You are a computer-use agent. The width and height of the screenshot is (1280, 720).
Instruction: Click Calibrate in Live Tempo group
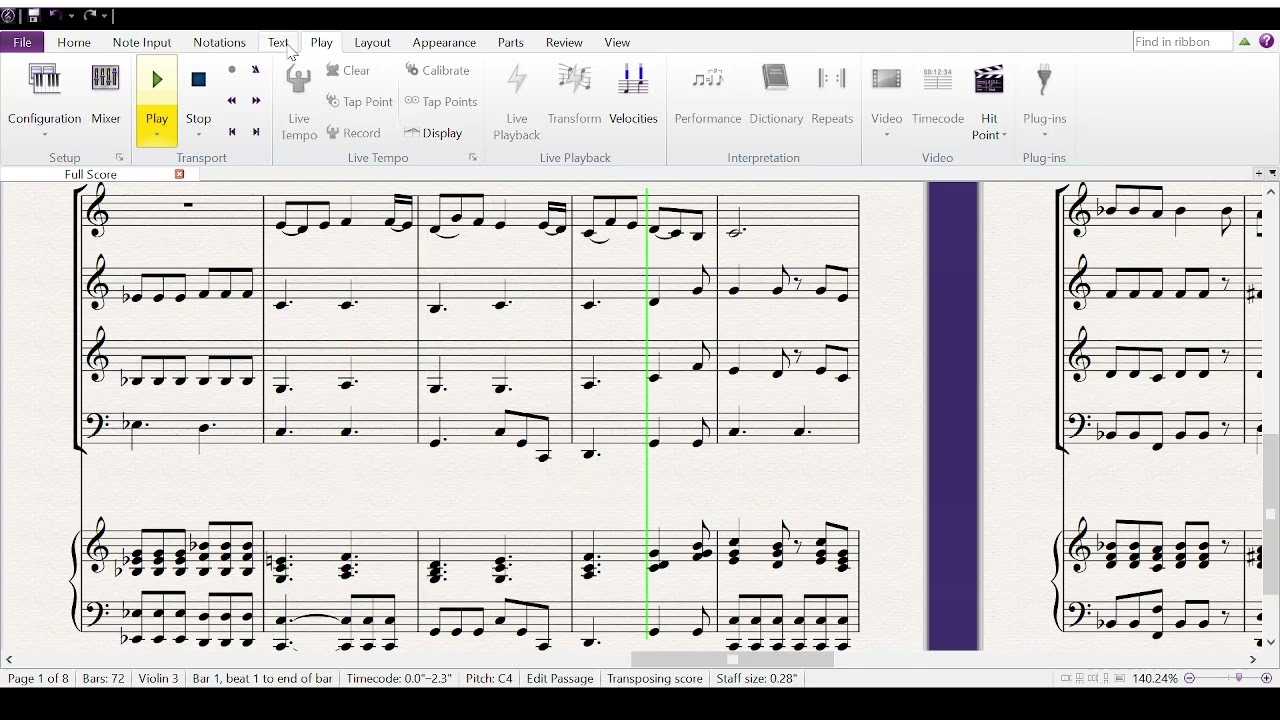pos(437,70)
